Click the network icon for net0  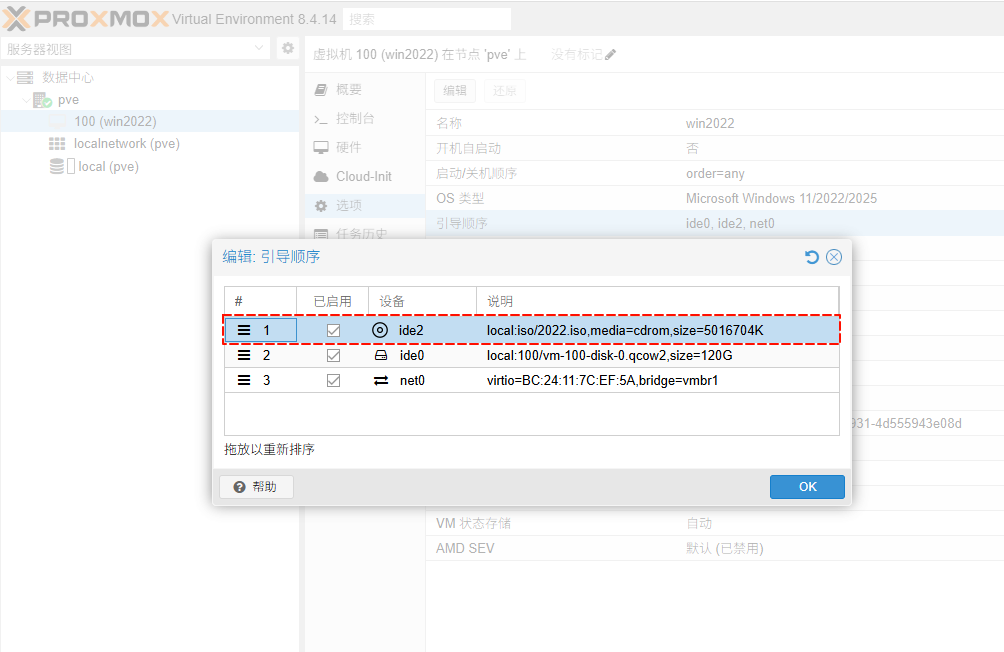coord(380,380)
